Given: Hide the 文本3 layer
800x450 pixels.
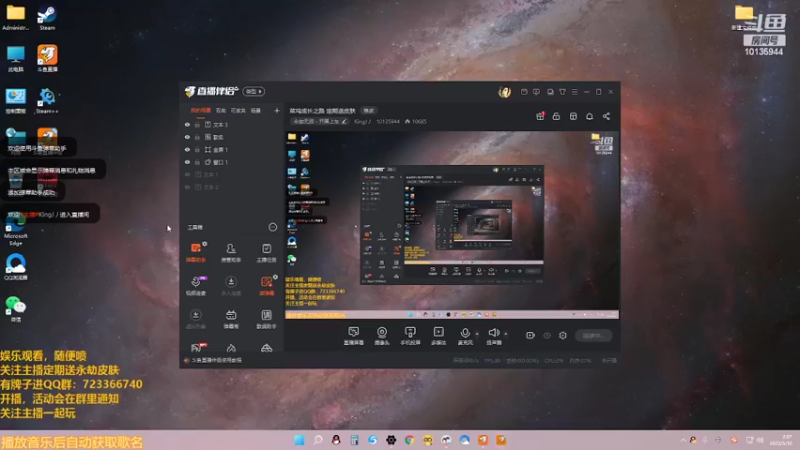Looking at the screenshot, I should pos(187,124).
